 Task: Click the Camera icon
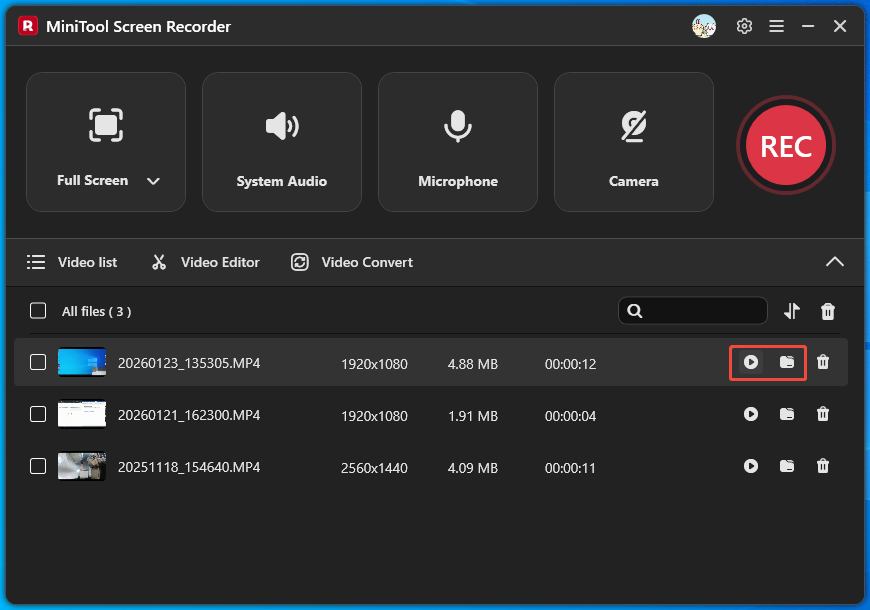coord(633,125)
